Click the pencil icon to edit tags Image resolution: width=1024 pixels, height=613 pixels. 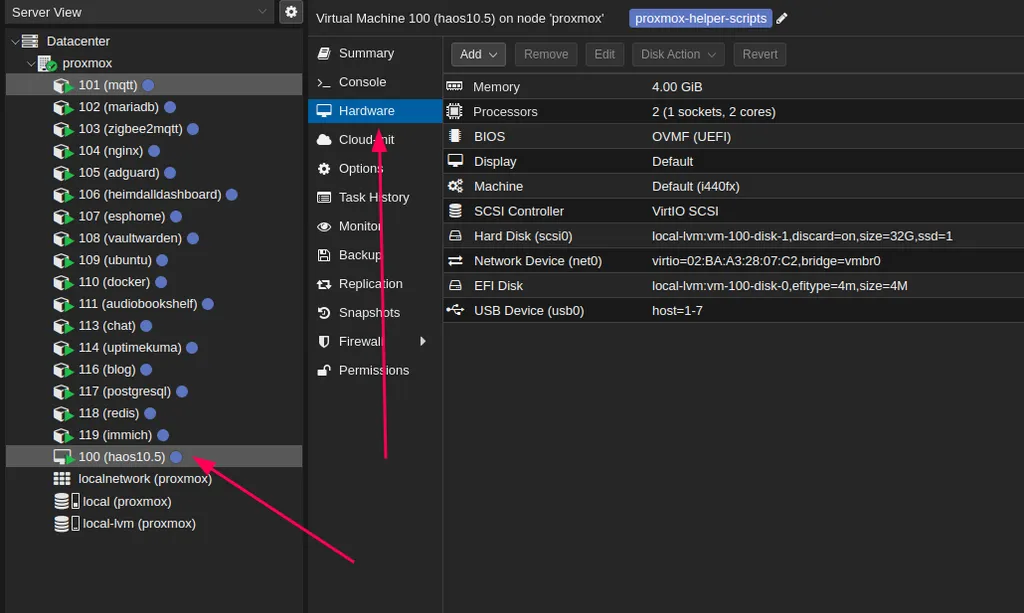click(782, 19)
